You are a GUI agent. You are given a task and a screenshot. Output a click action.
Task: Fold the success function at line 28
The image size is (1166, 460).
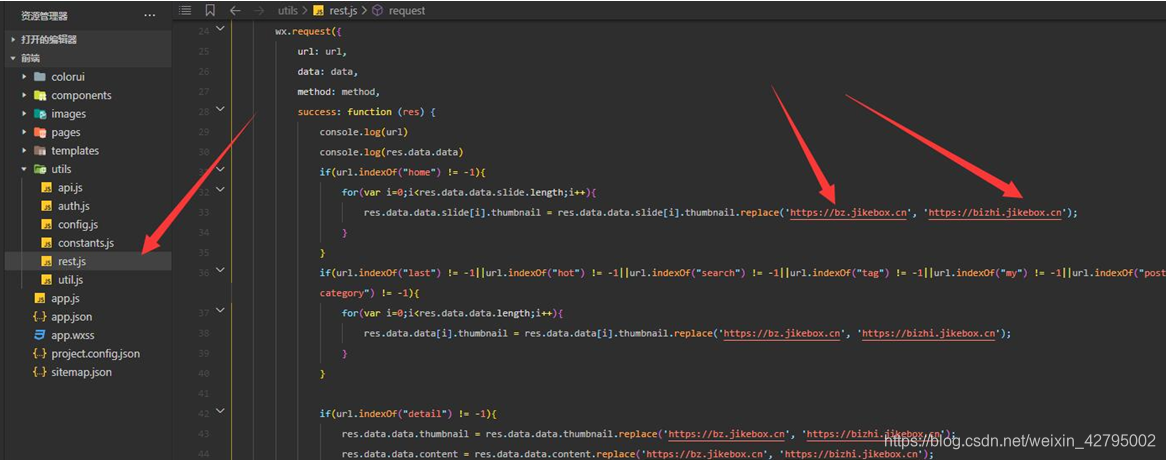tap(219, 109)
